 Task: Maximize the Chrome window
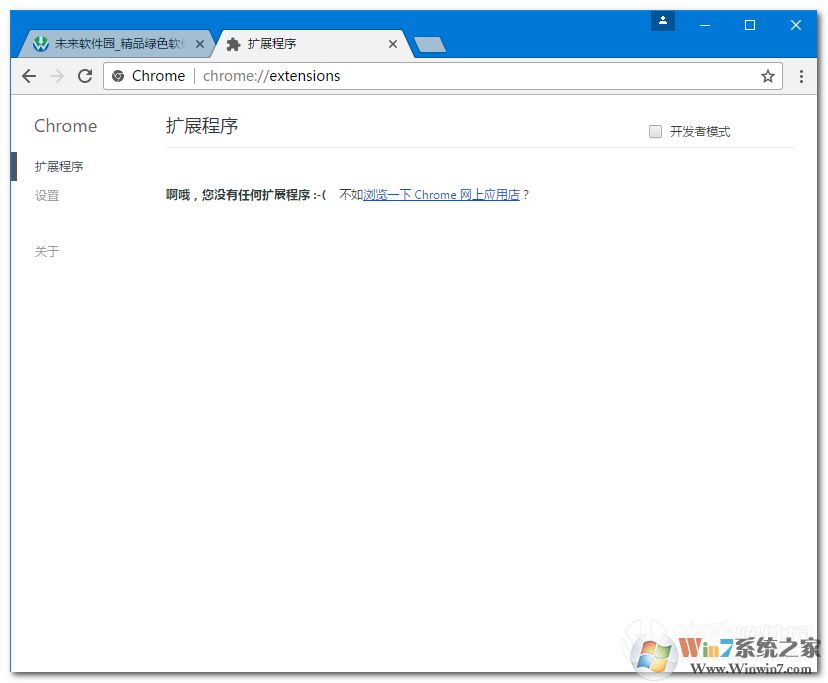click(x=749, y=25)
